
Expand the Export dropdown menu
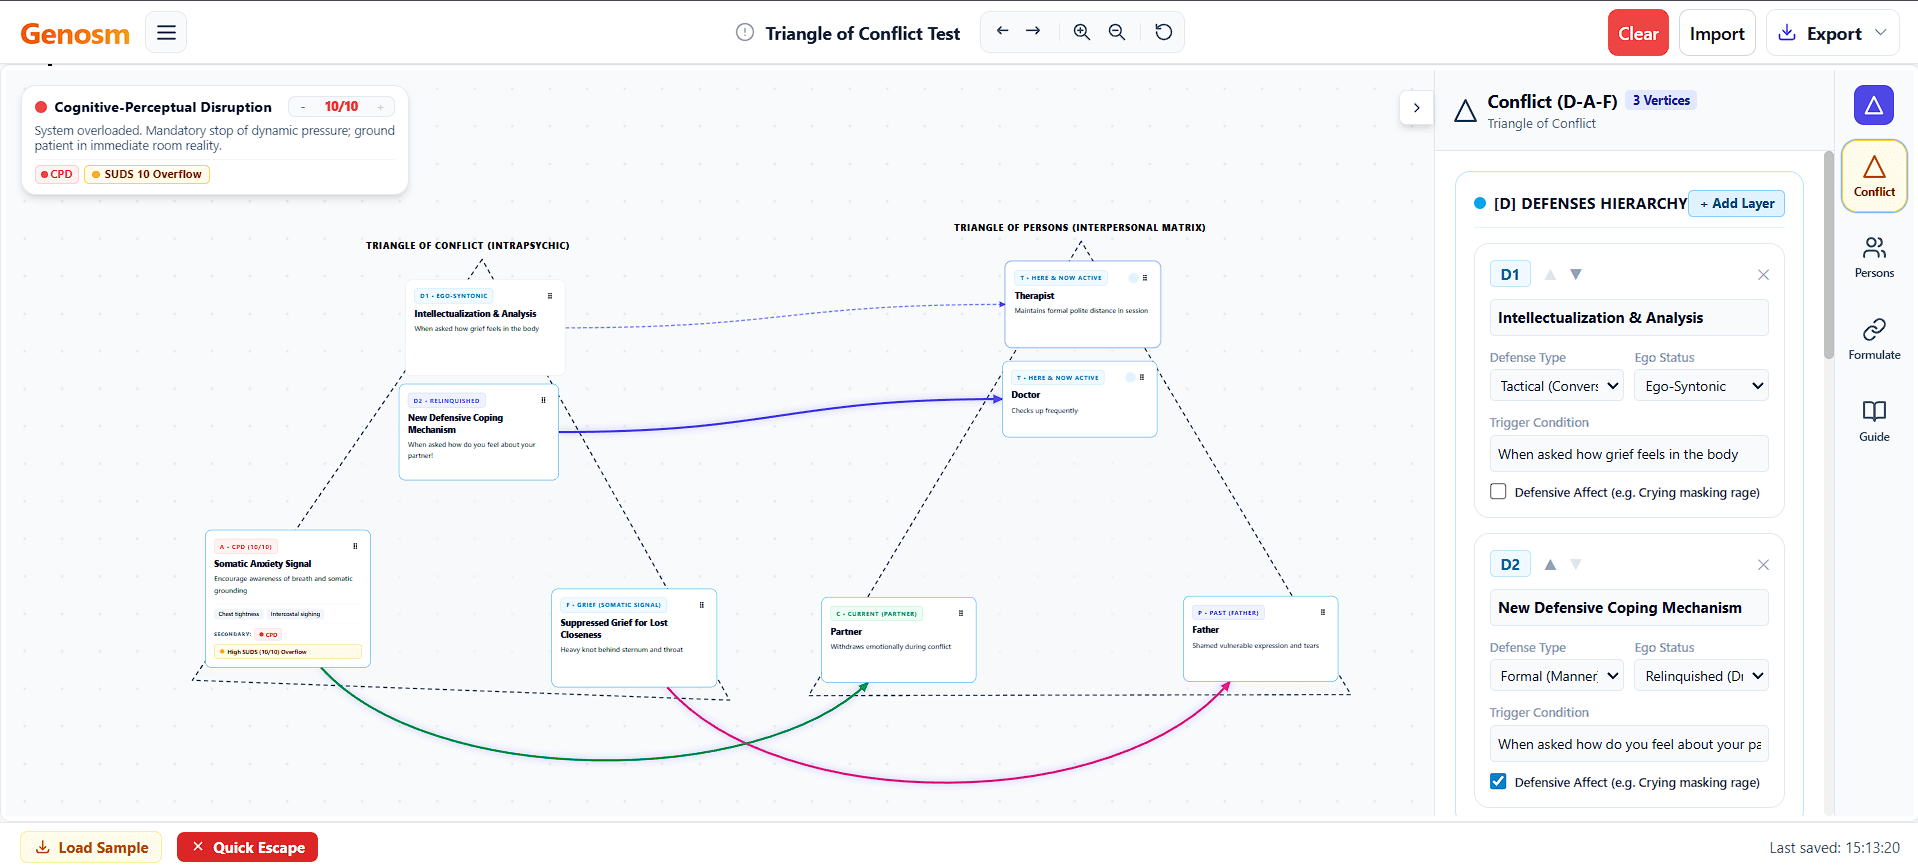click(x=1832, y=33)
